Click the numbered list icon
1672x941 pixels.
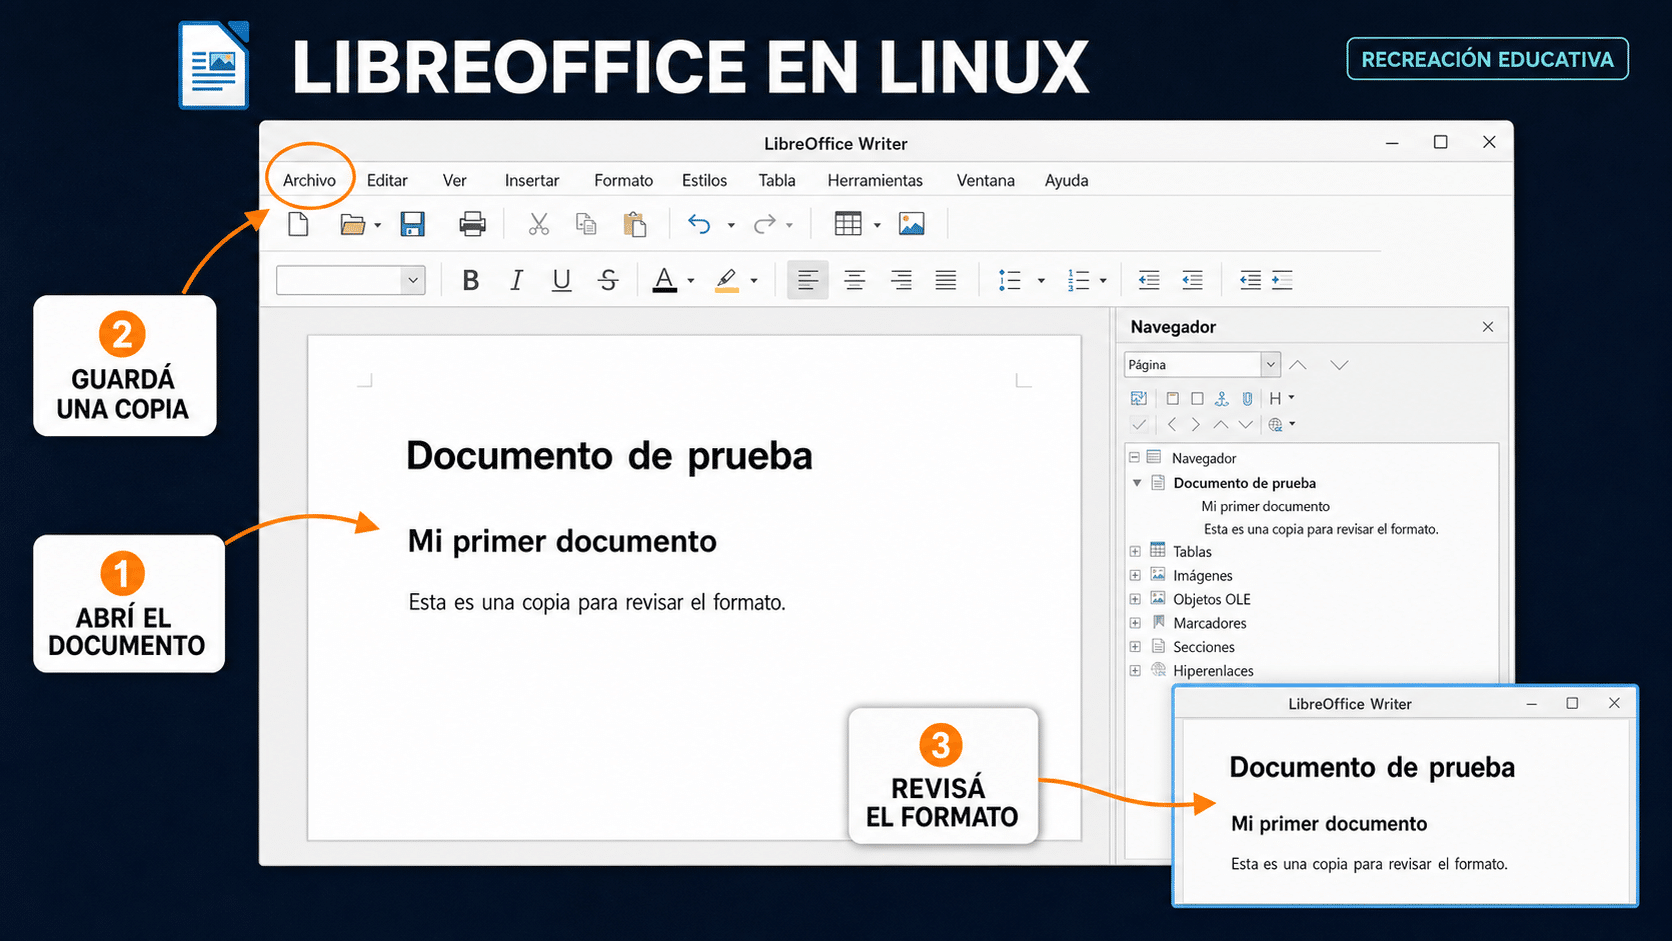(x=1078, y=281)
